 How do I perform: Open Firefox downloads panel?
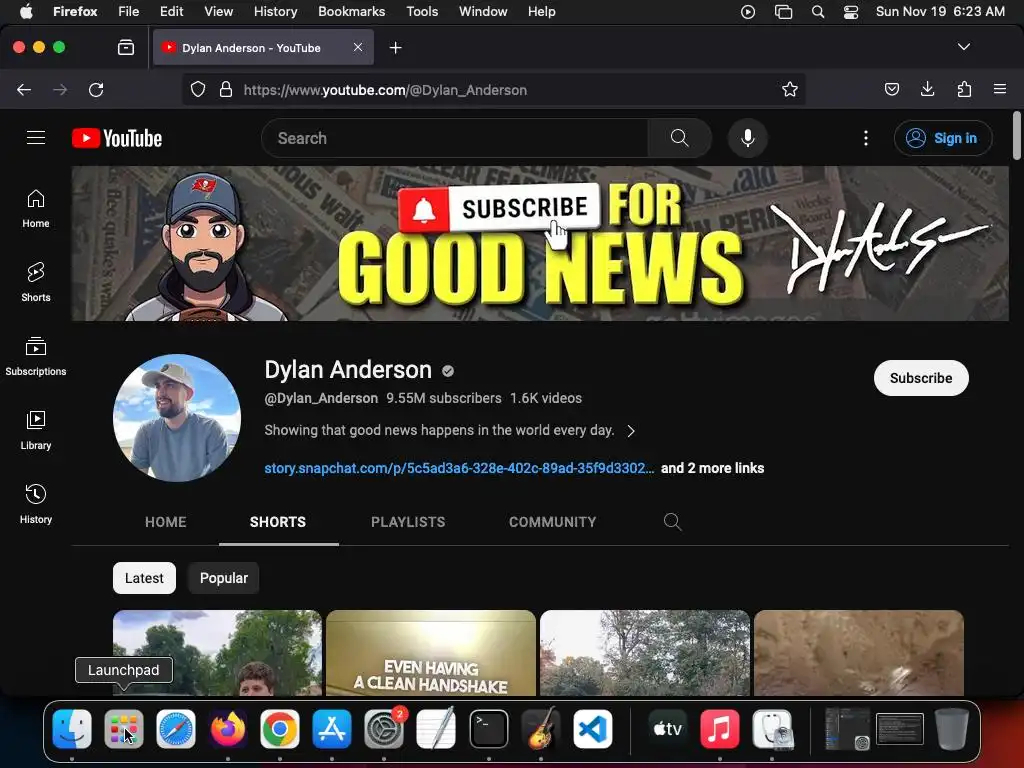(927, 89)
